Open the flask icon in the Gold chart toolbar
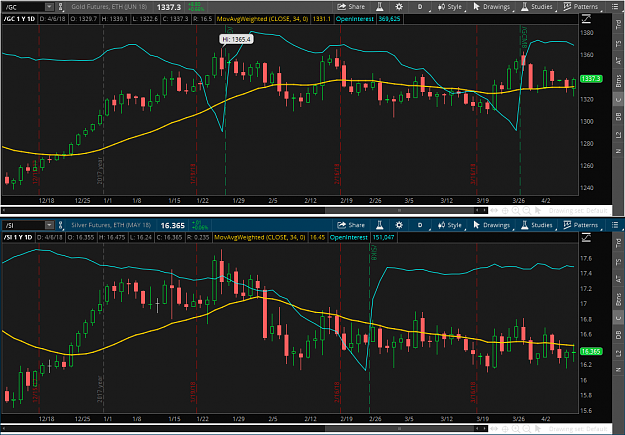The image size is (625, 435). click(x=379, y=7)
